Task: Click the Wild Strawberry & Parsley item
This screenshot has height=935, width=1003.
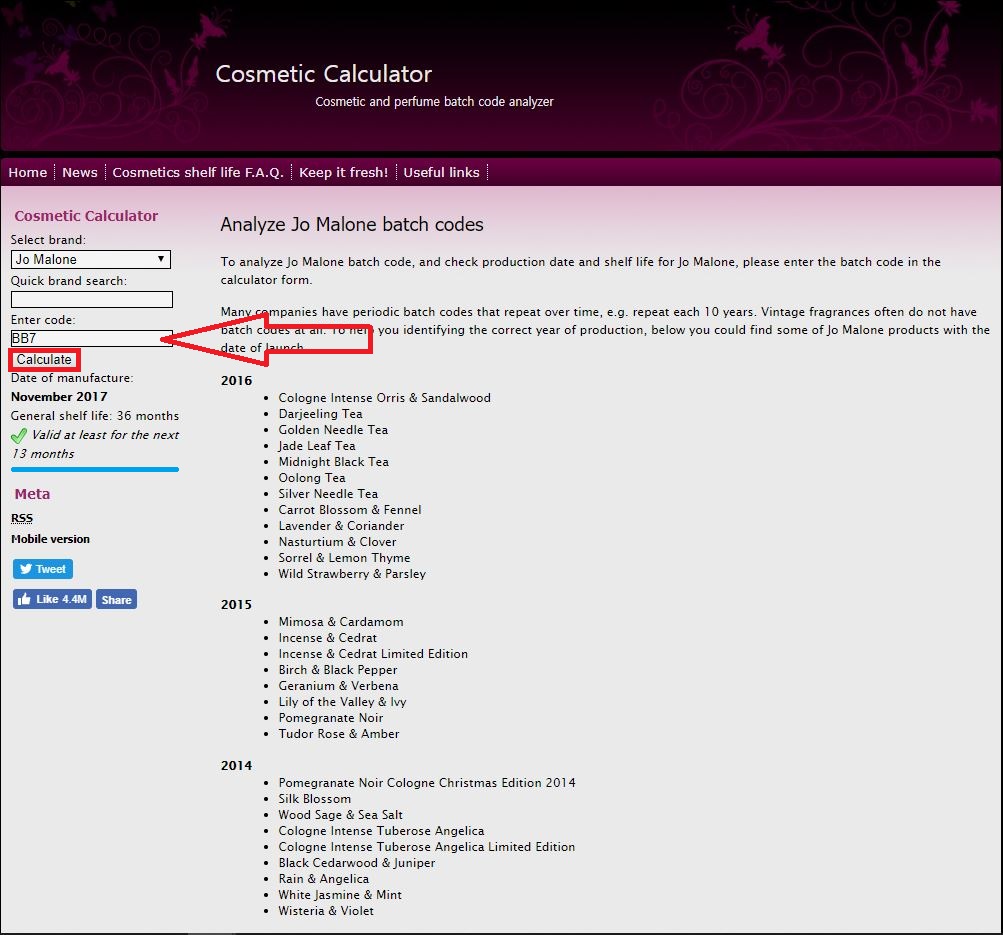Action: (x=352, y=574)
